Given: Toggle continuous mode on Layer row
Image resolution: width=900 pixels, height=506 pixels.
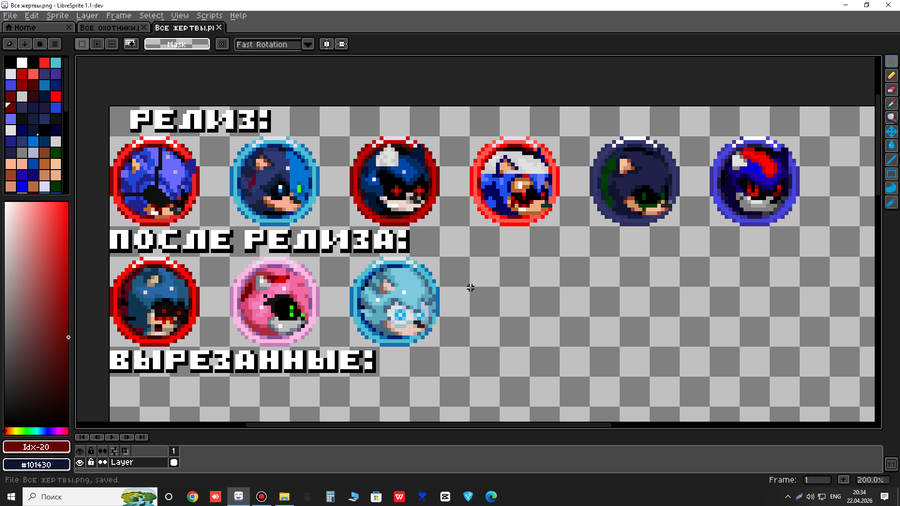Looking at the screenshot, I should 102,462.
